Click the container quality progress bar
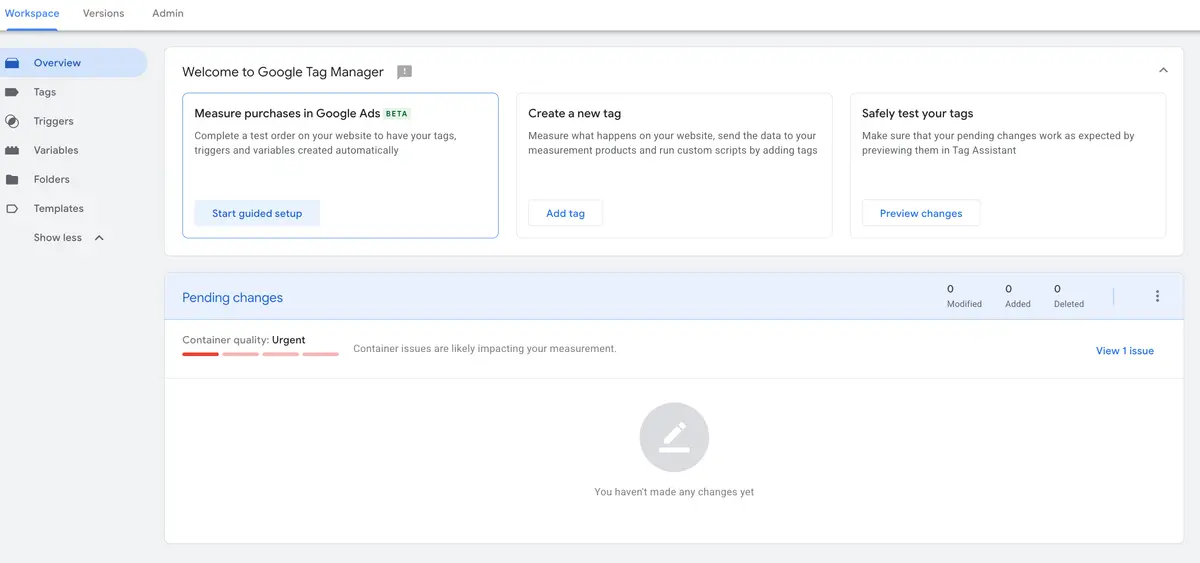 click(x=260, y=354)
